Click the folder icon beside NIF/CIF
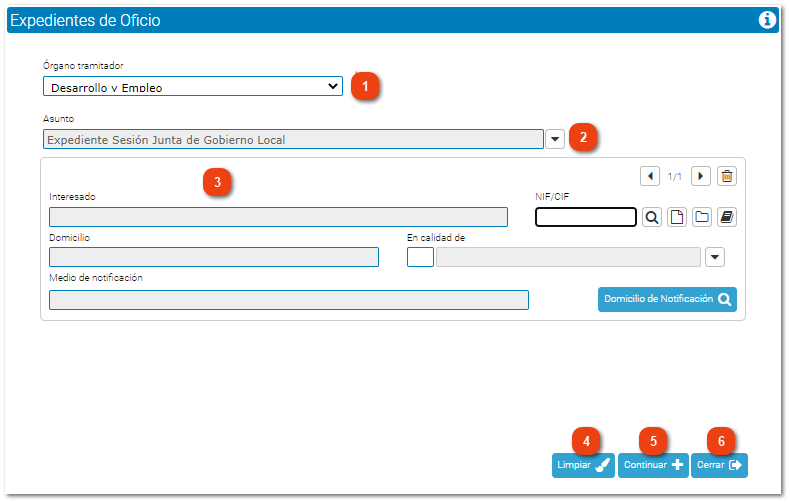This screenshot has width=790, height=503. (x=701, y=217)
